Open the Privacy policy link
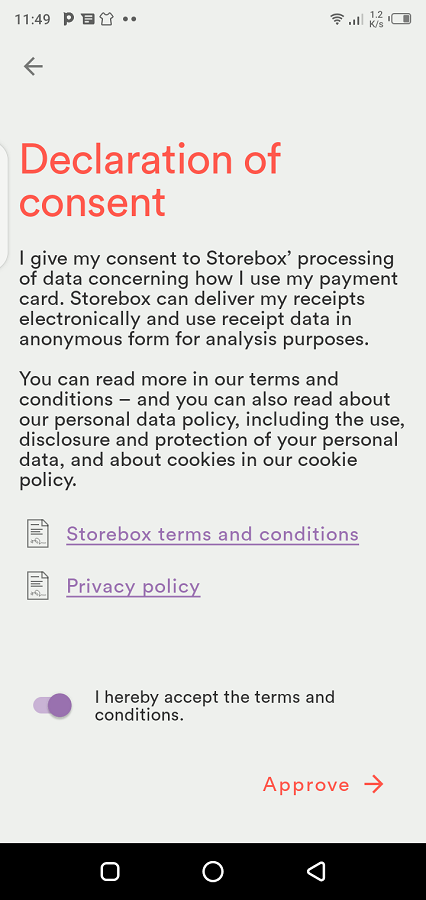Viewport: 426px width, 900px height. point(133,586)
